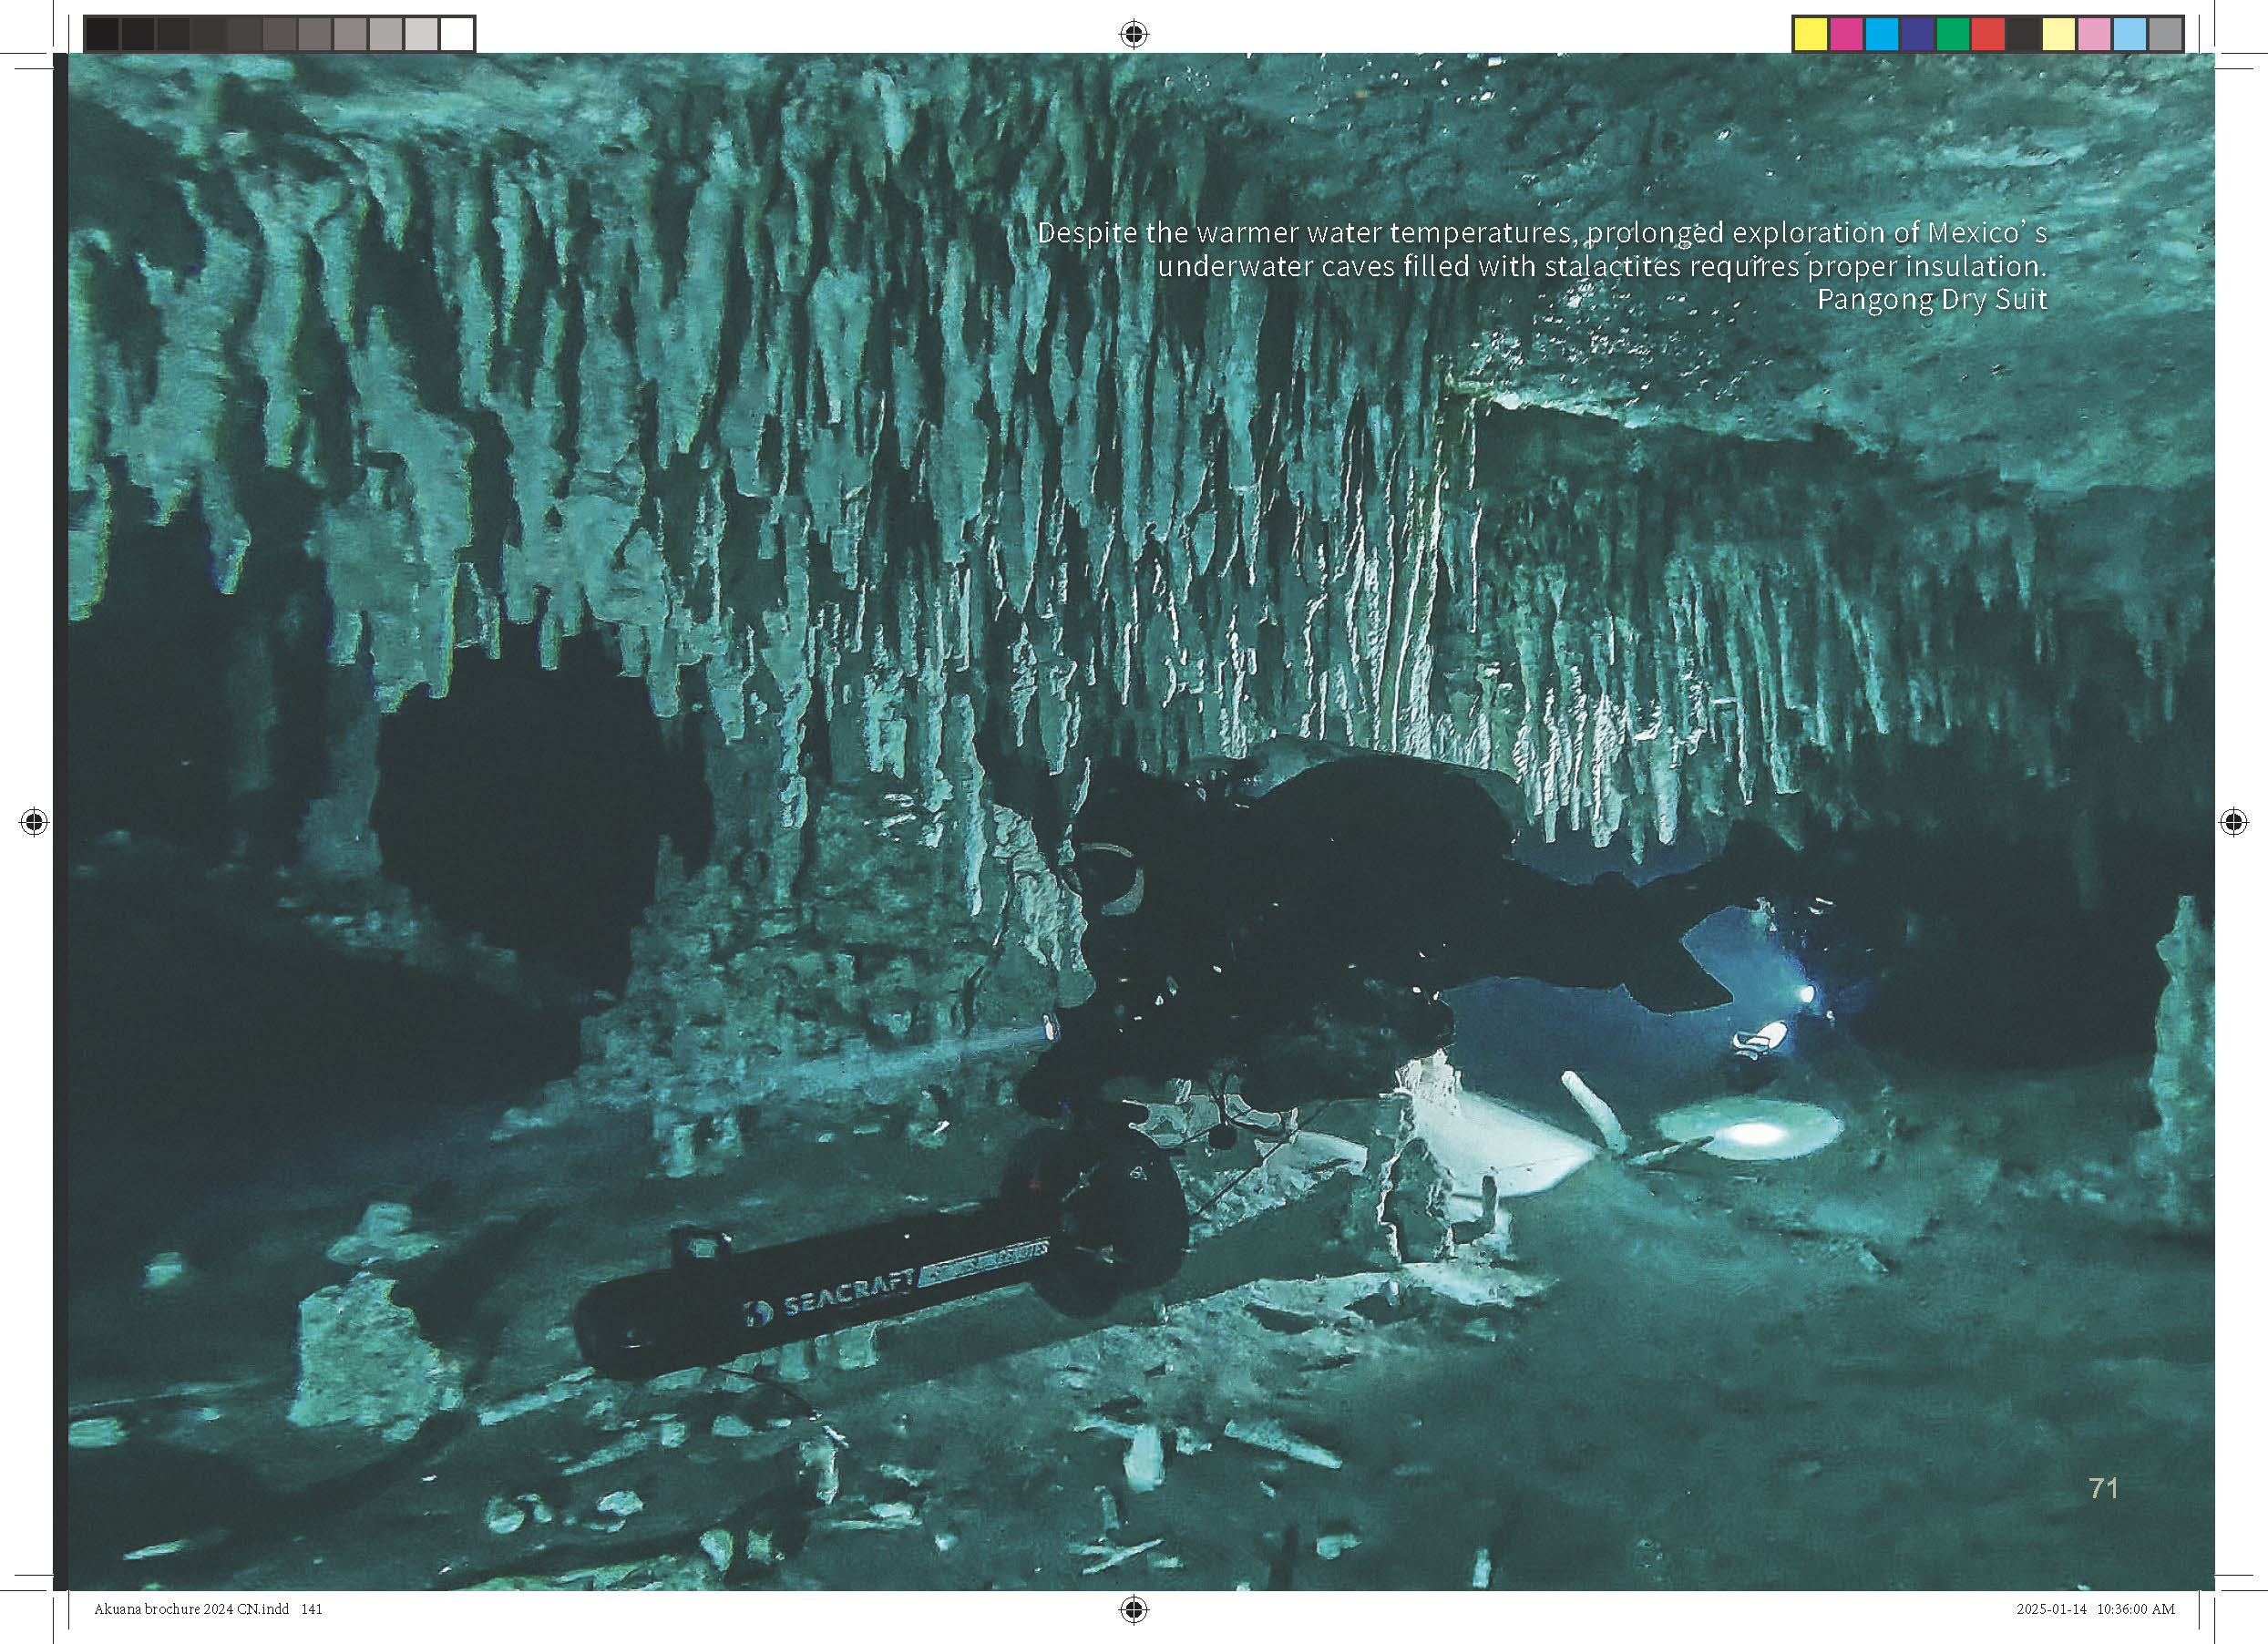This screenshot has height=1644, width=2268.
Task: Click the 'Akuana brochure 2024 CN.indd' slug text
Action: (x=190, y=1609)
